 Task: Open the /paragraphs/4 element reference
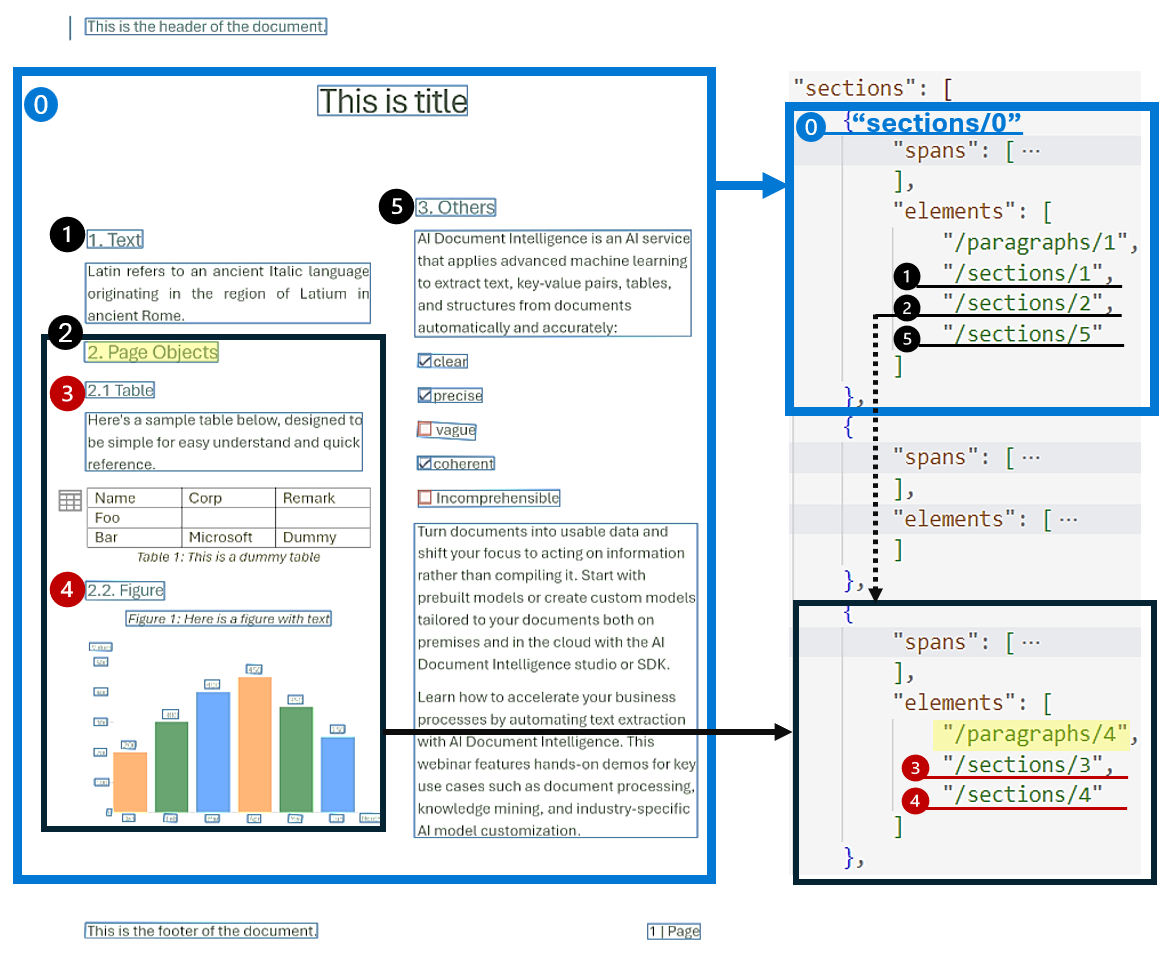click(1031, 733)
